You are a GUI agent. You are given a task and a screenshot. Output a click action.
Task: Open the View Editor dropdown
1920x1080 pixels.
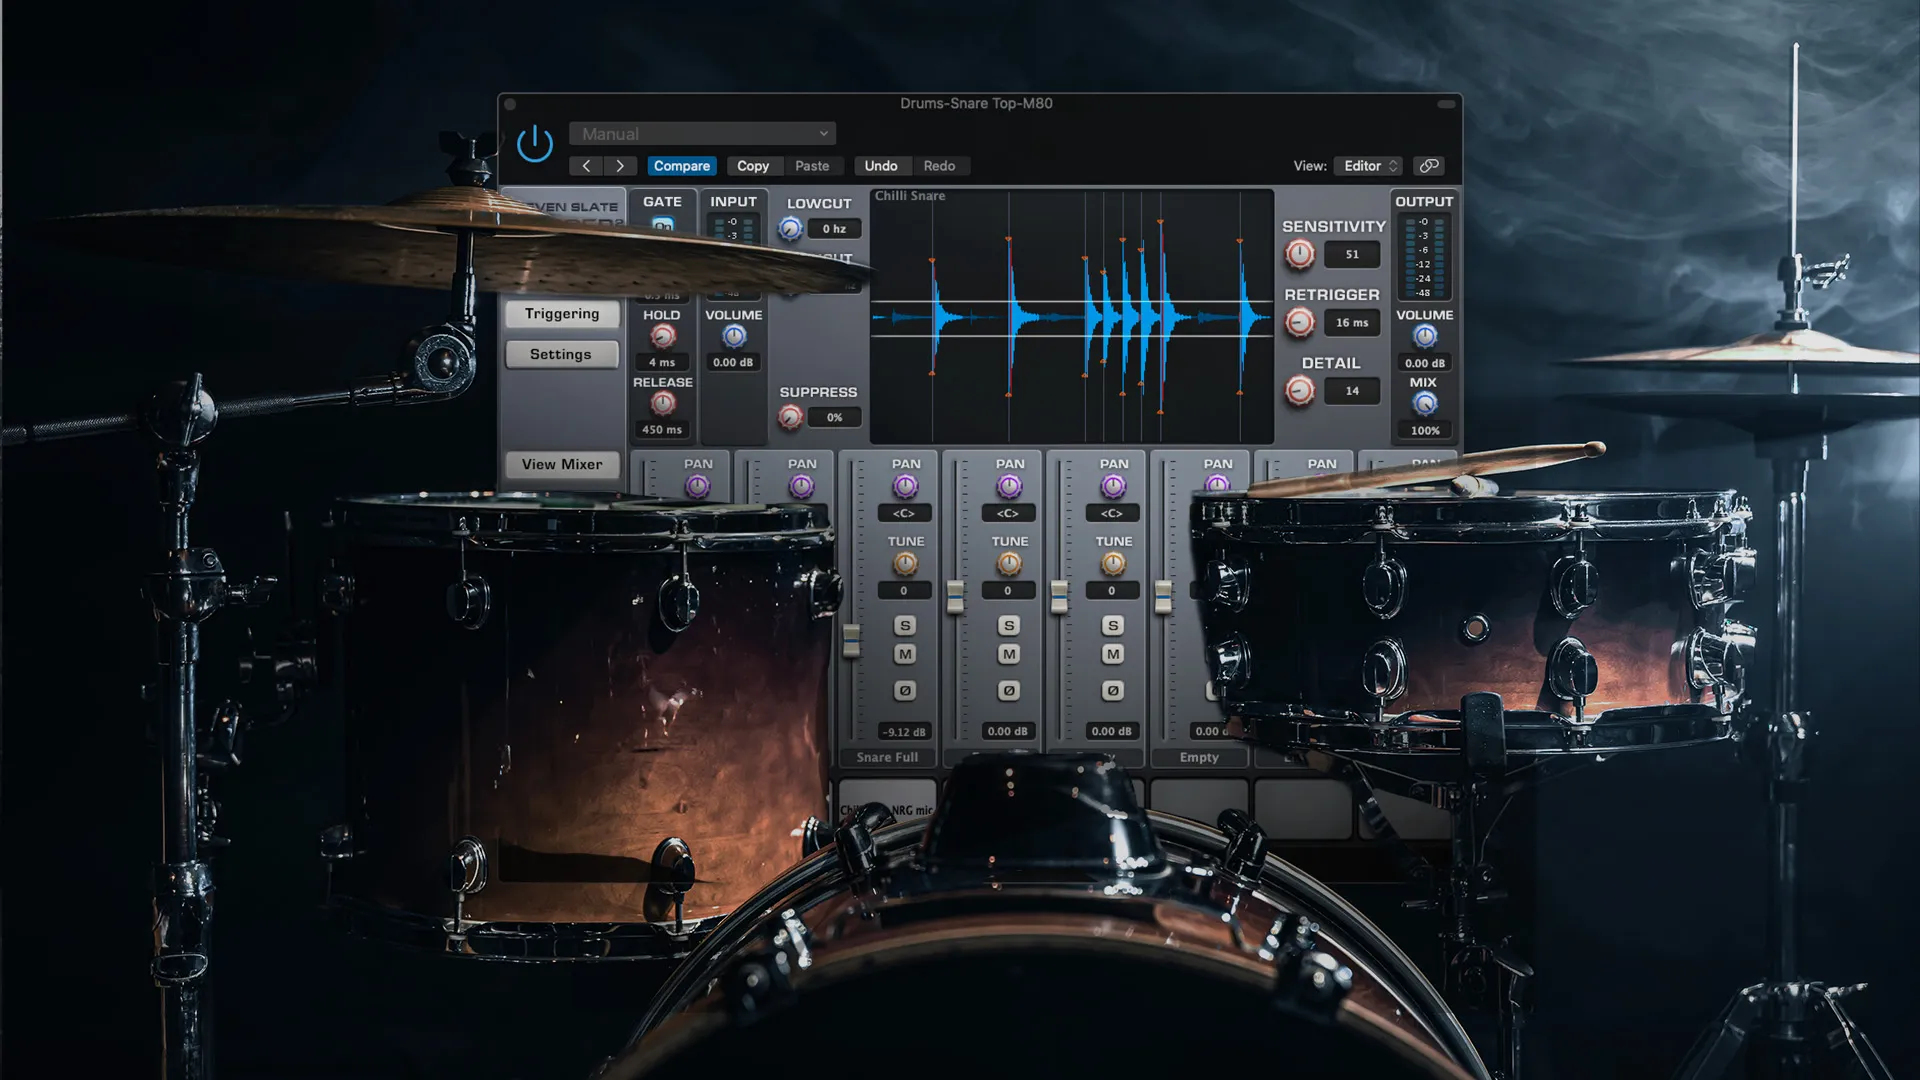(x=1369, y=166)
